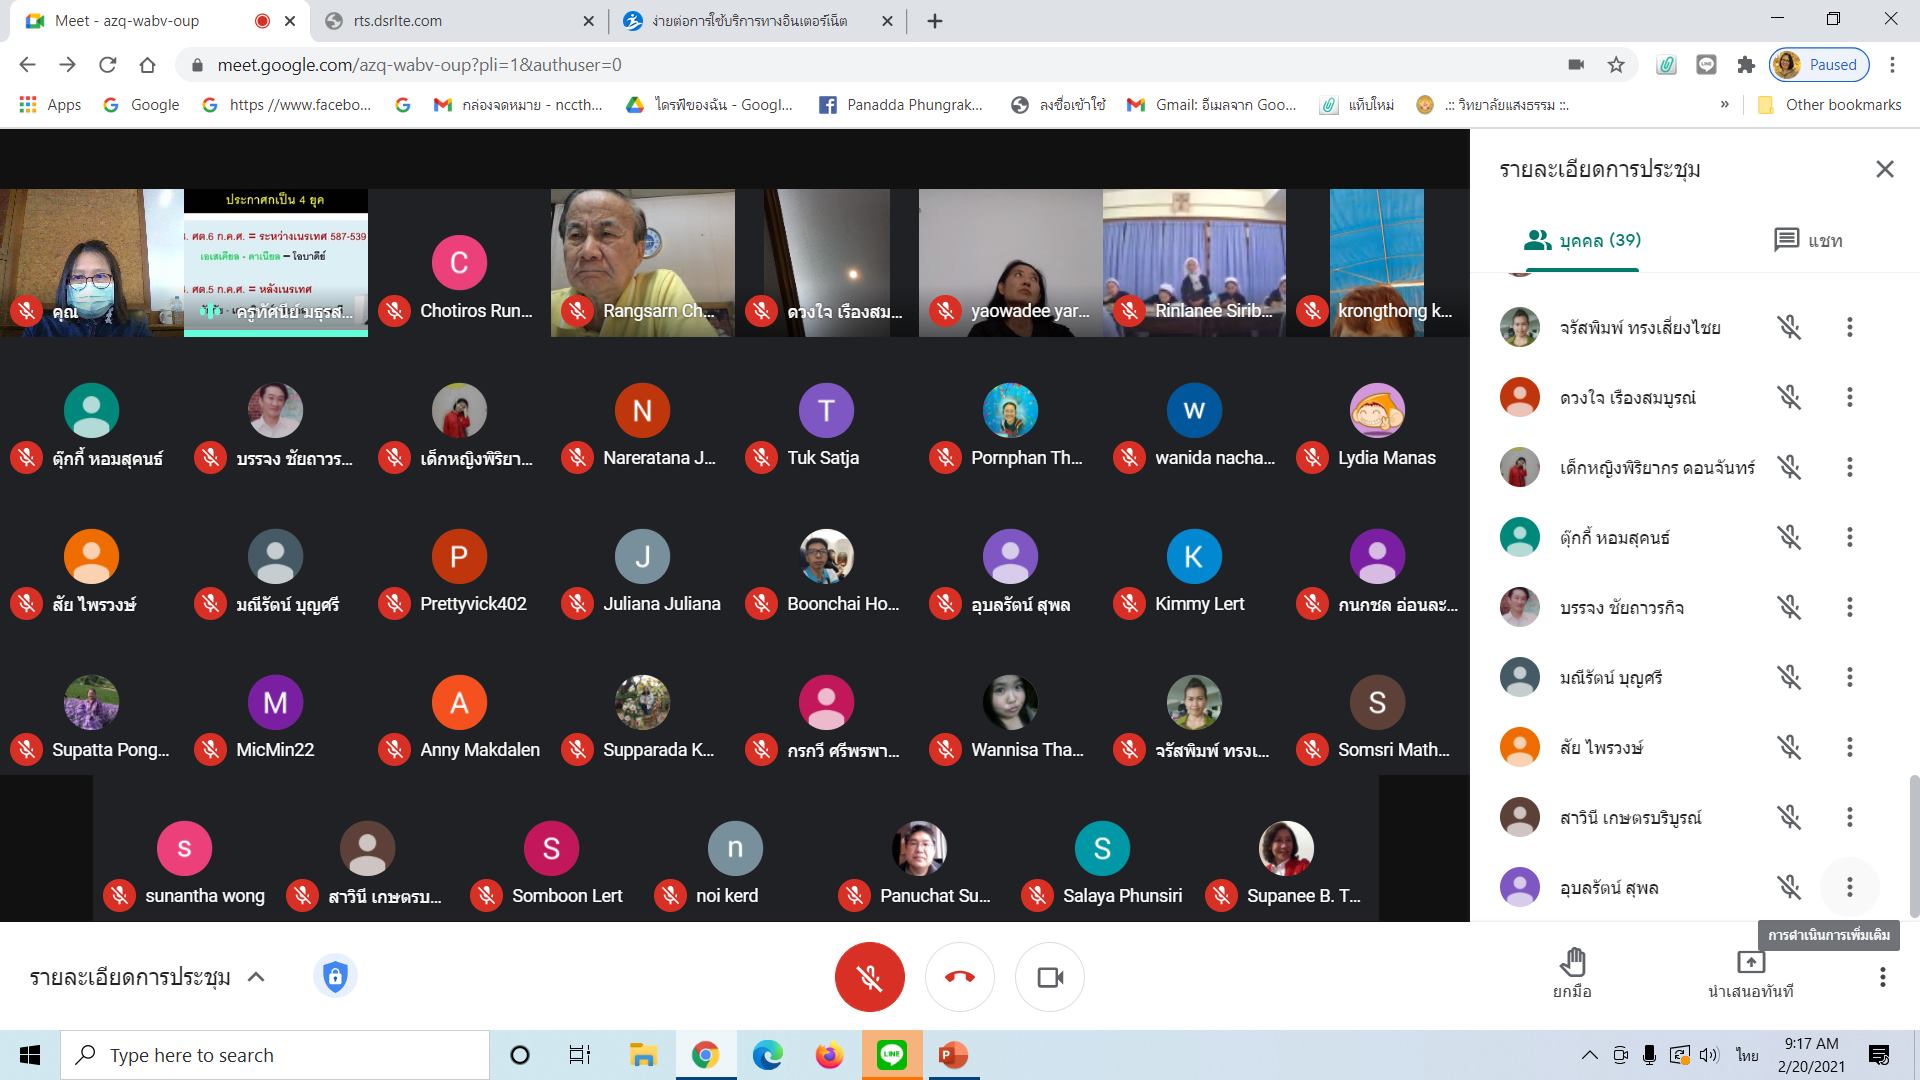Mute บรรจง ชัยถาวรกิจ in participant list

pos(1789,607)
